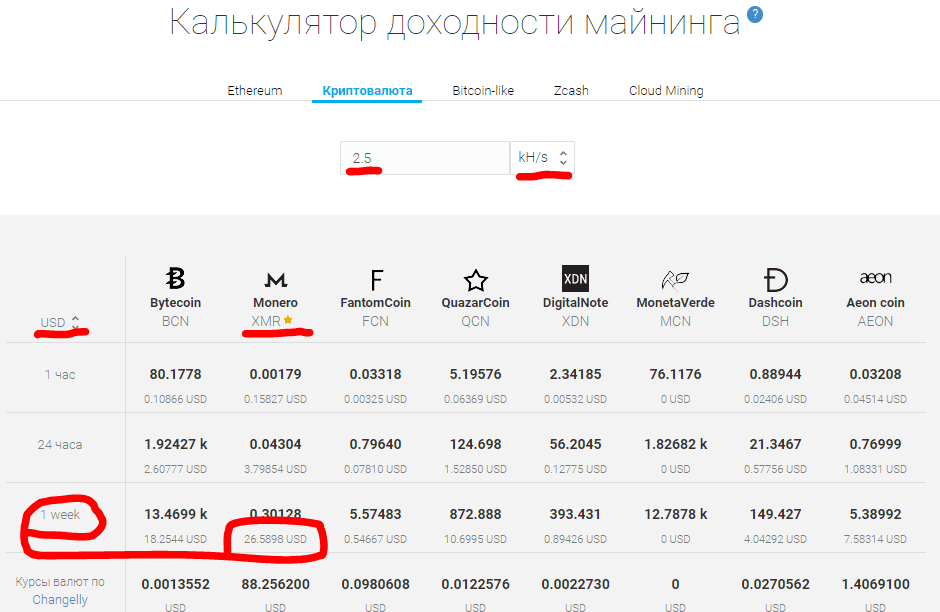Open the Cloud Mining tab
The height and width of the screenshot is (612, 940).
coord(666,91)
